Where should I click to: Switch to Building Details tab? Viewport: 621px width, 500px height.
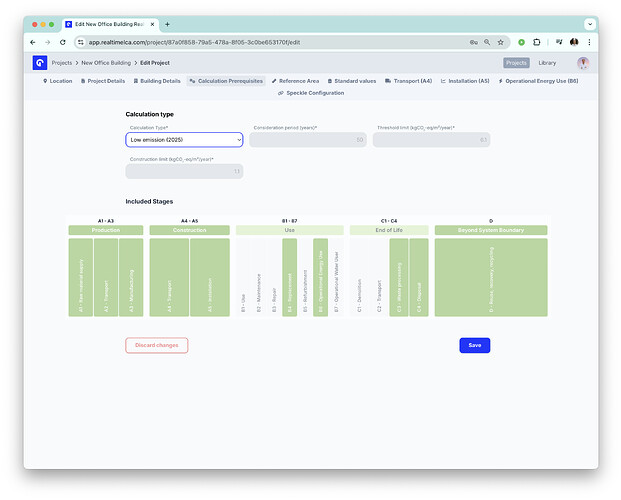157,81
